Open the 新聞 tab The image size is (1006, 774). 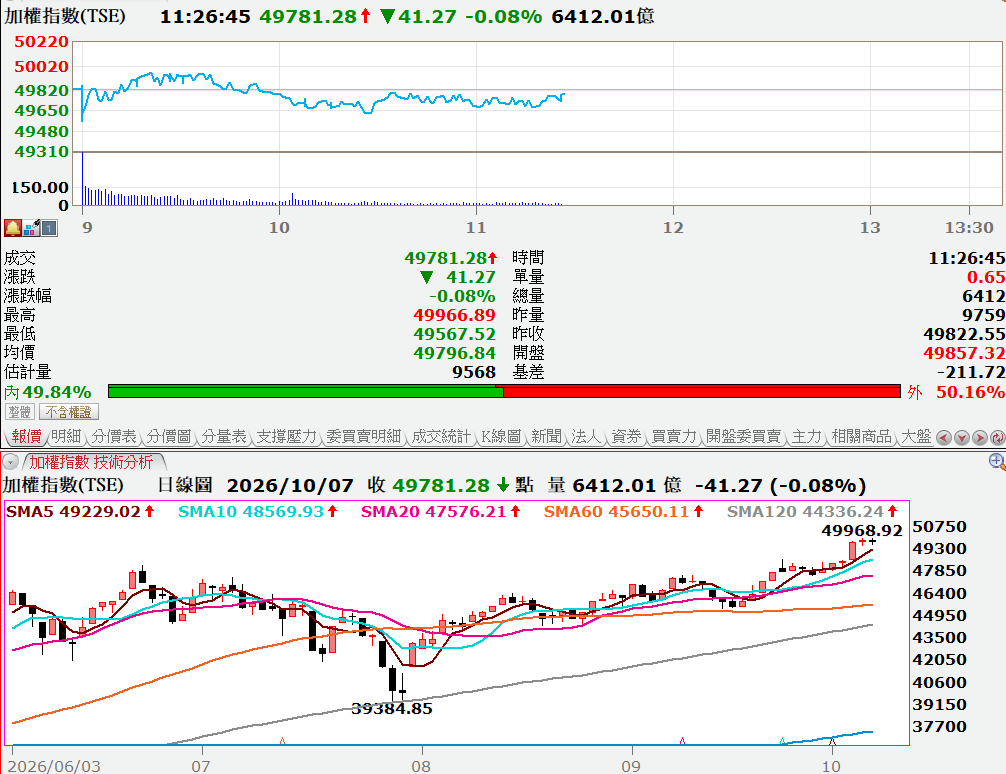(547, 436)
